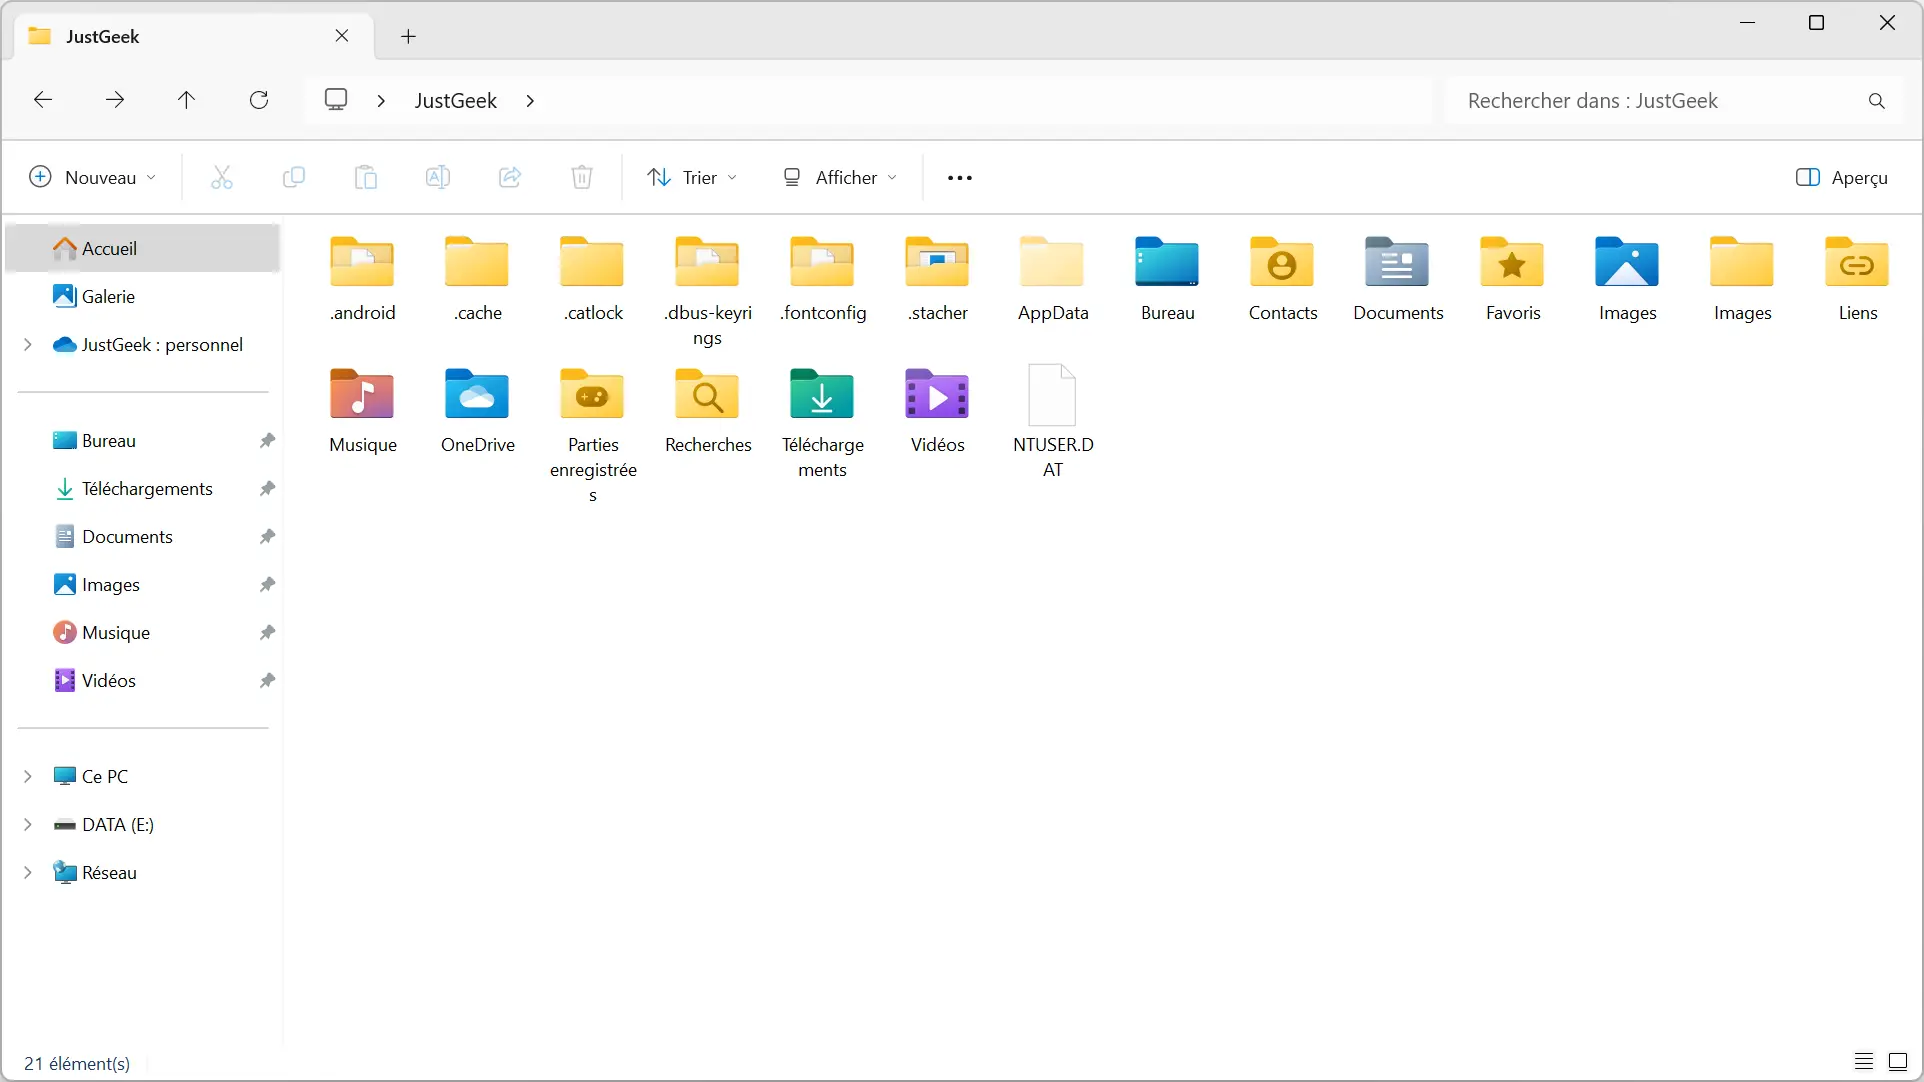Viewport: 1924px width, 1082px height.
Task: Open the more options ellipsis menu
Action: (x=960, y=177)
